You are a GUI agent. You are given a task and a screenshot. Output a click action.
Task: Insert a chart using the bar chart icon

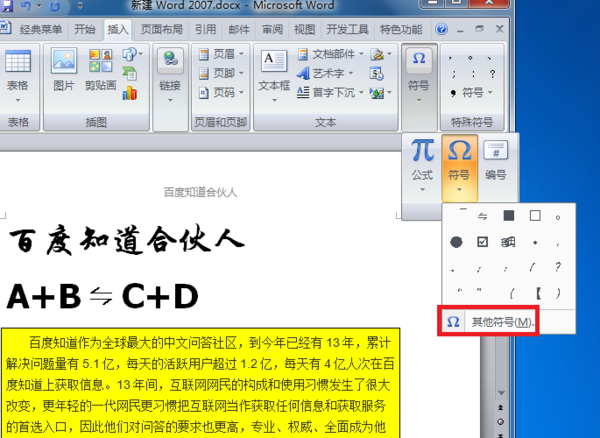pyautogui.click(x=130, y=93)
